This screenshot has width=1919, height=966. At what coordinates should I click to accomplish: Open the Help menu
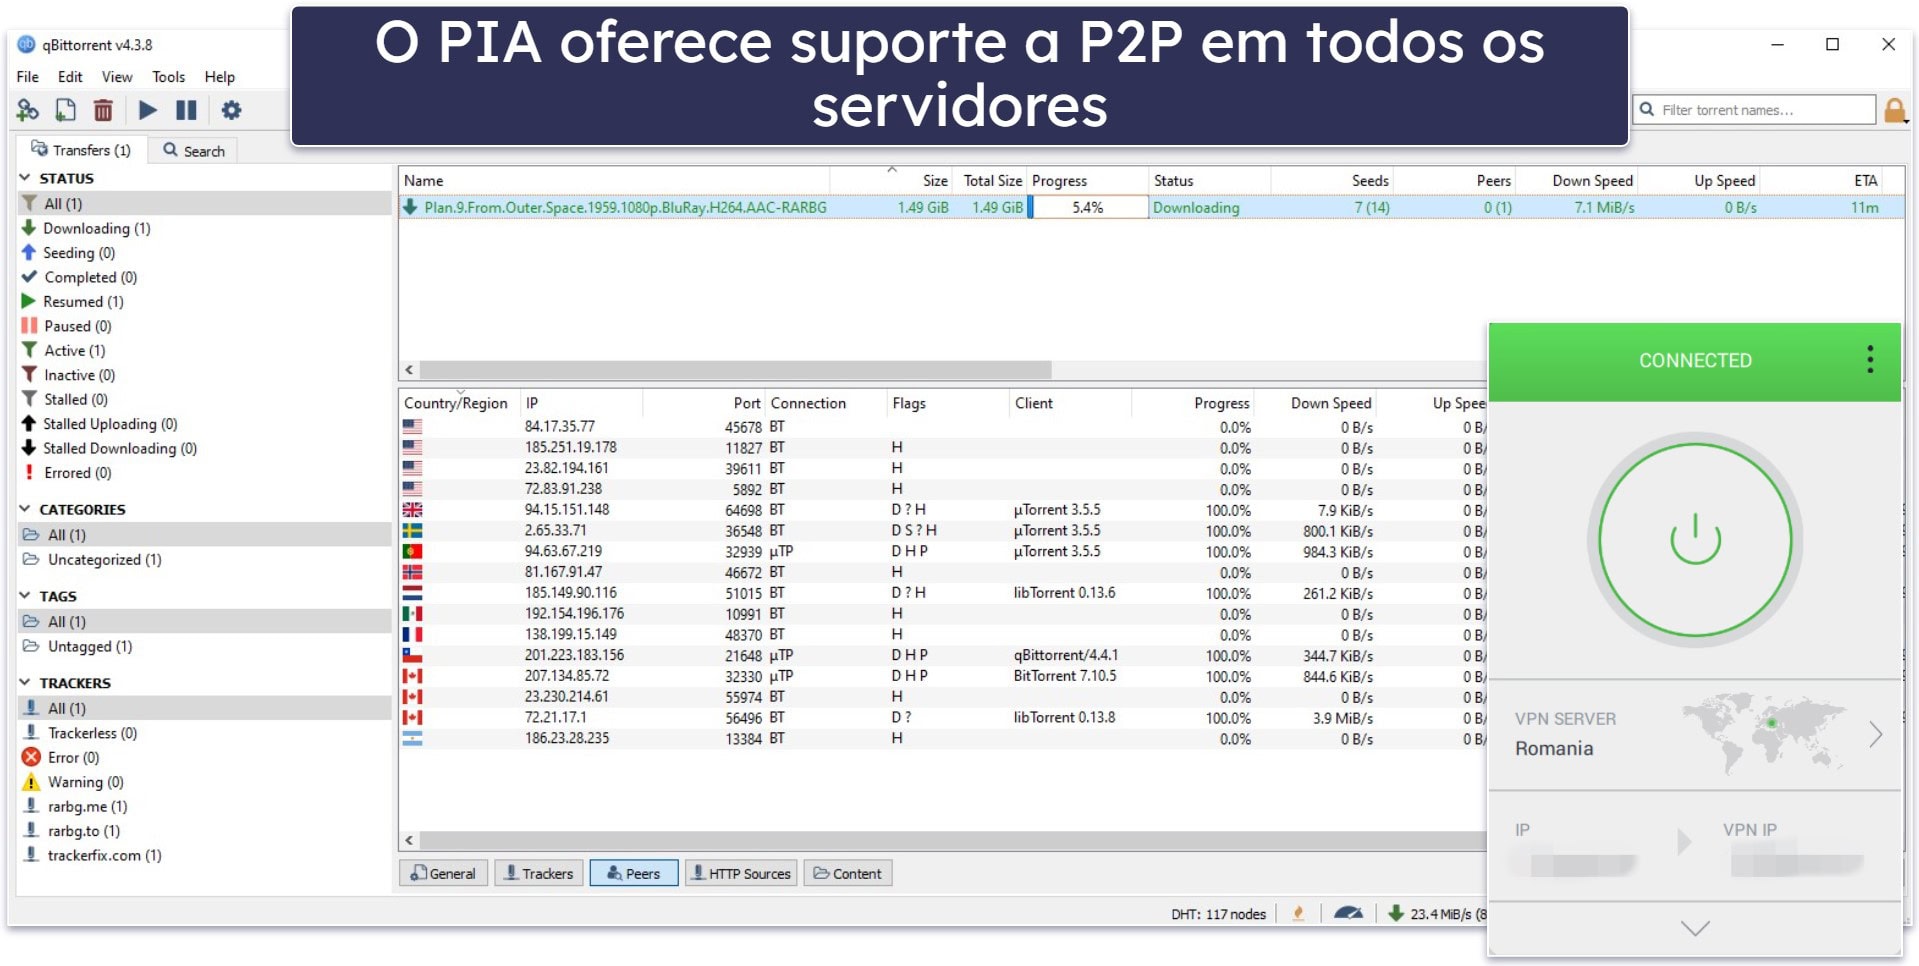click(x=220, y=77)
